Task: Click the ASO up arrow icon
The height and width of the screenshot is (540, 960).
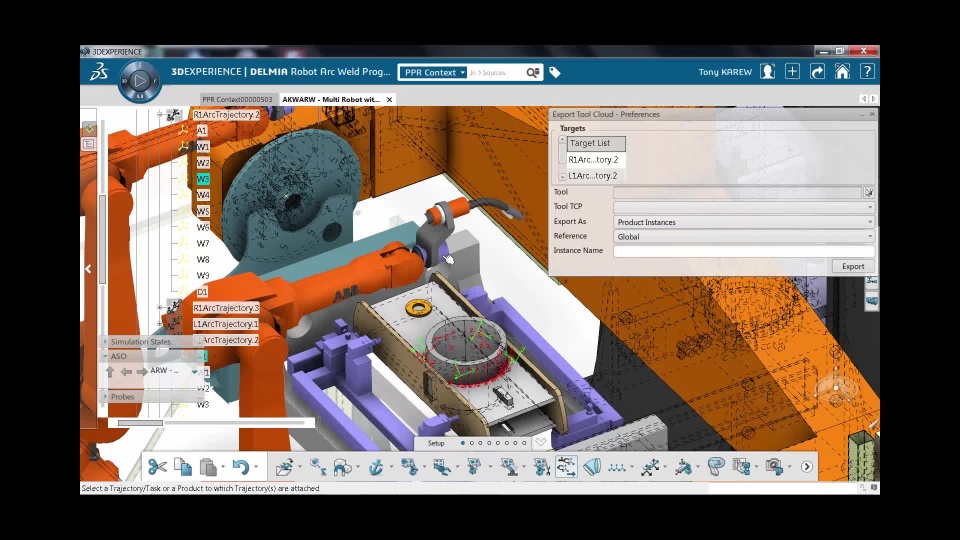Action: click(110, 372)
